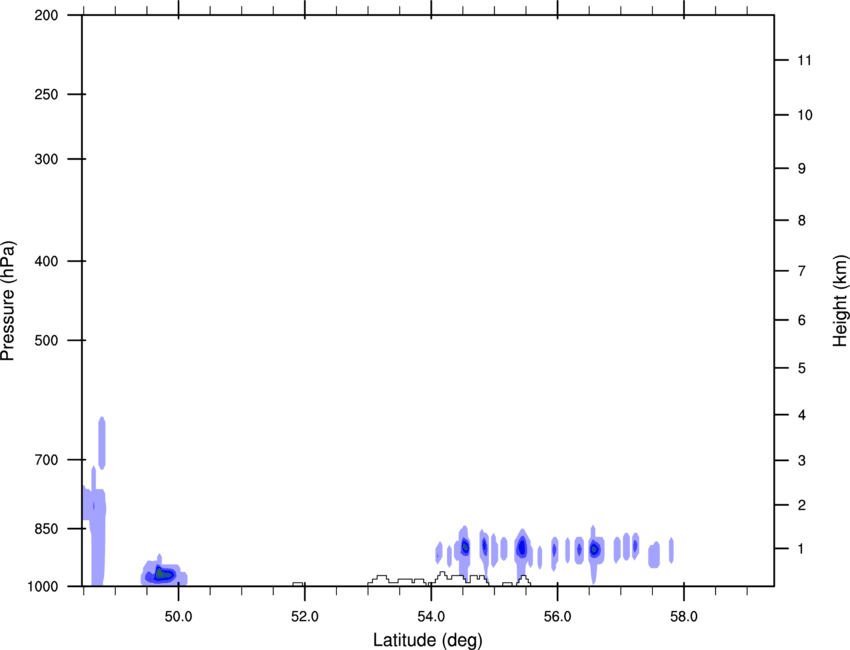Click the 'Height (km)' axis title

840,300
